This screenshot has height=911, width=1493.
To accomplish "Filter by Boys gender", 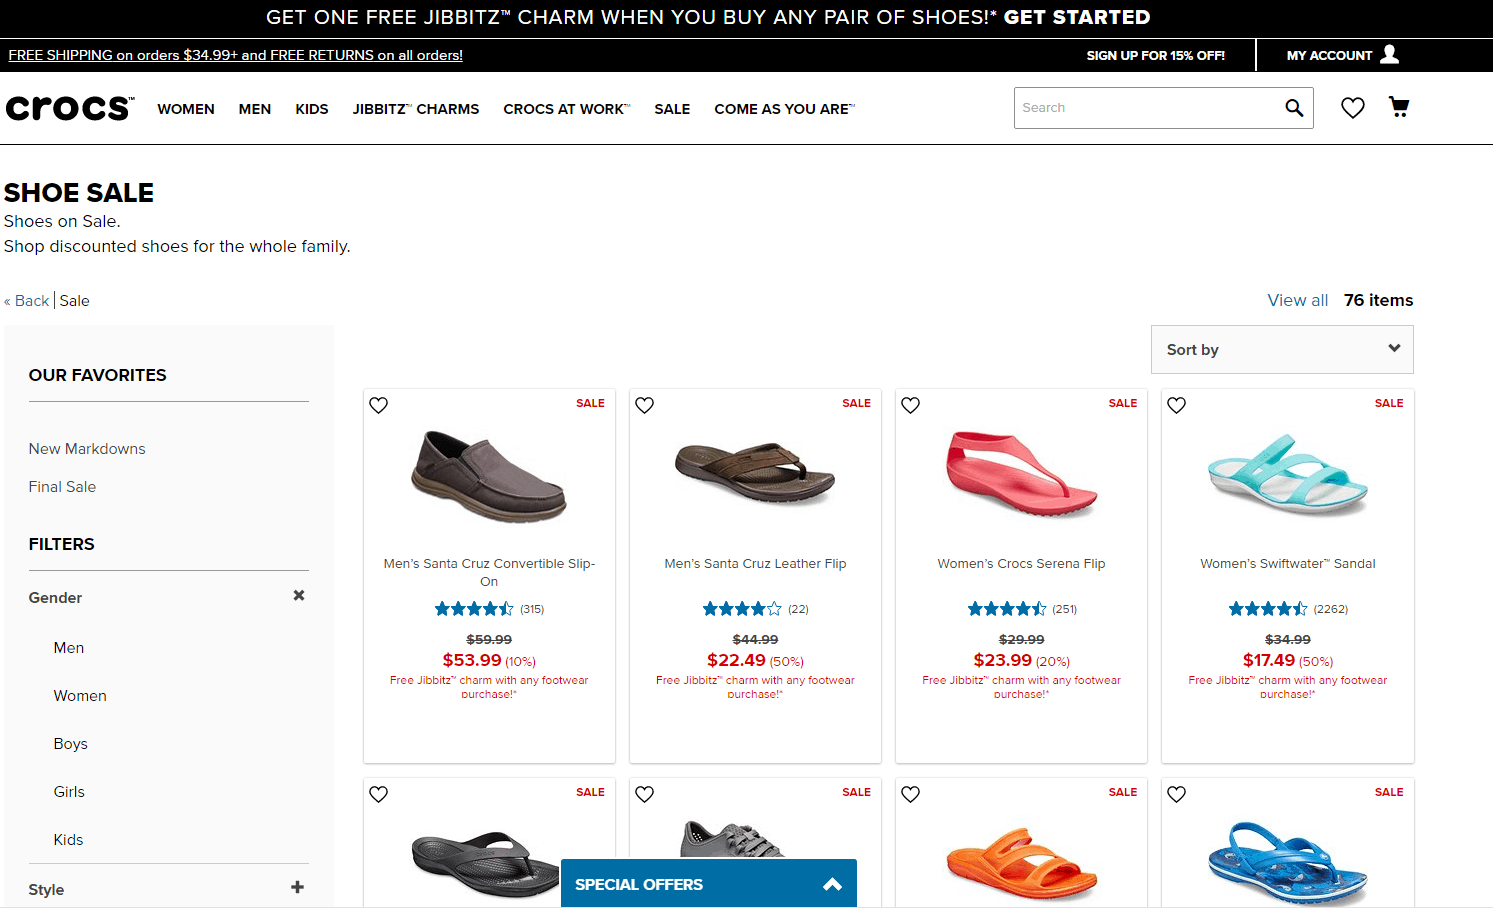I will (x=71, y=744).
